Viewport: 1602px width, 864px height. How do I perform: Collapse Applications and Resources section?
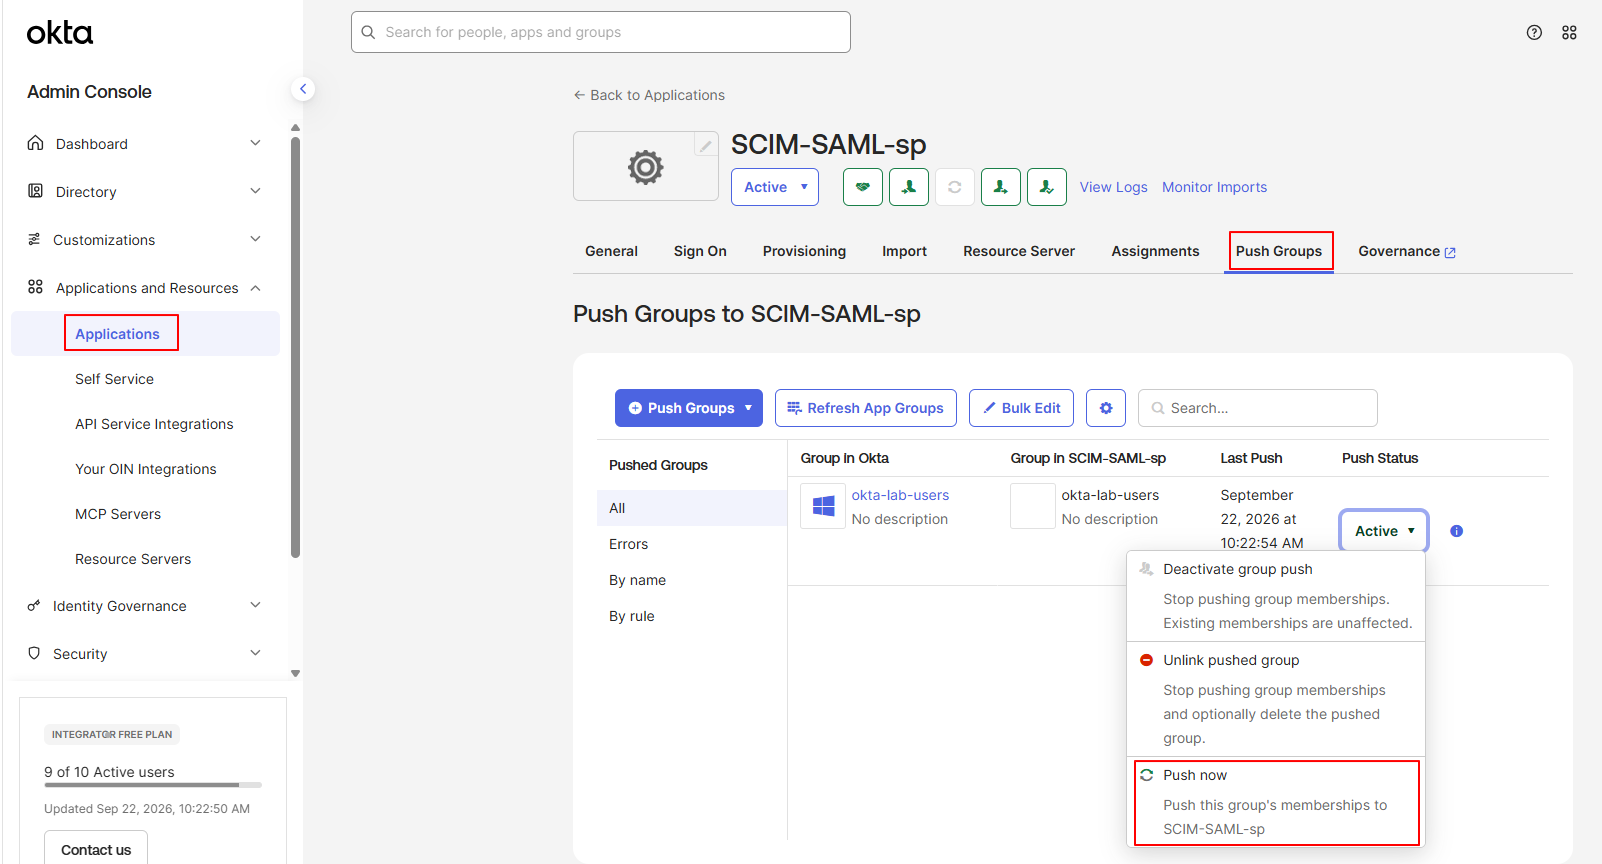click(x=255, y=288)
